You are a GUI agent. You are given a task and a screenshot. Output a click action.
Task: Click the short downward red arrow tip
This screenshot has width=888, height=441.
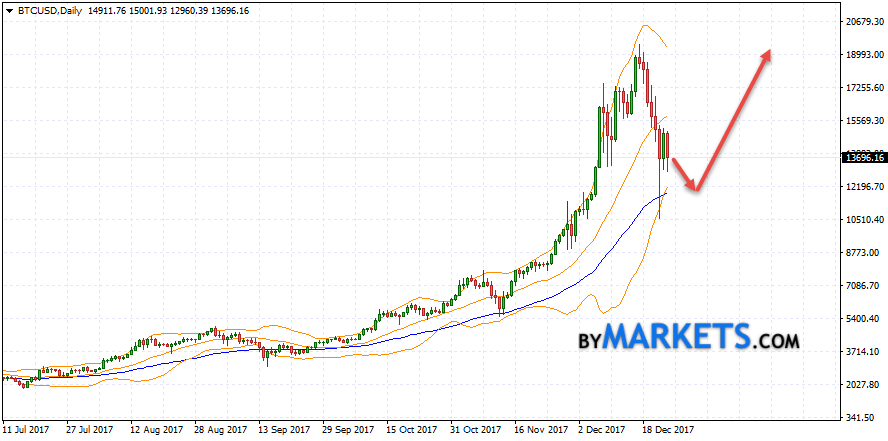[694, 188]
